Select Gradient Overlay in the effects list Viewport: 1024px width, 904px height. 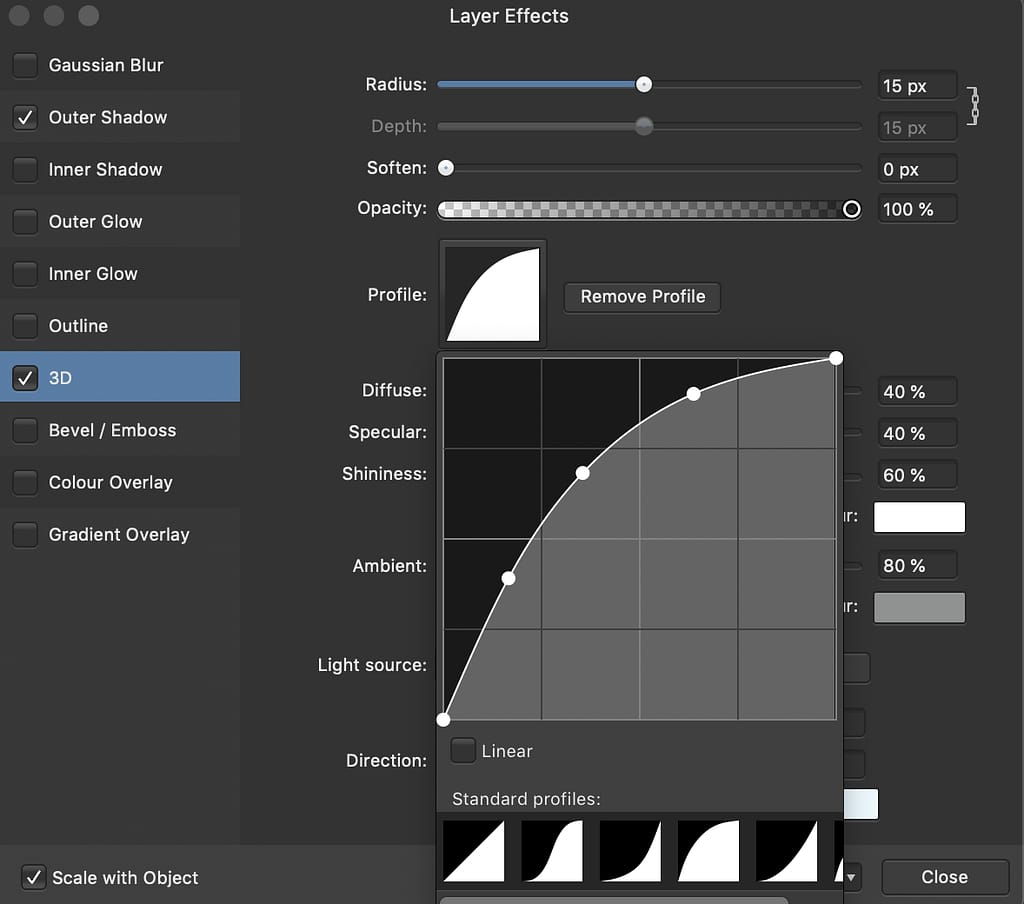[x=120, y=534]
